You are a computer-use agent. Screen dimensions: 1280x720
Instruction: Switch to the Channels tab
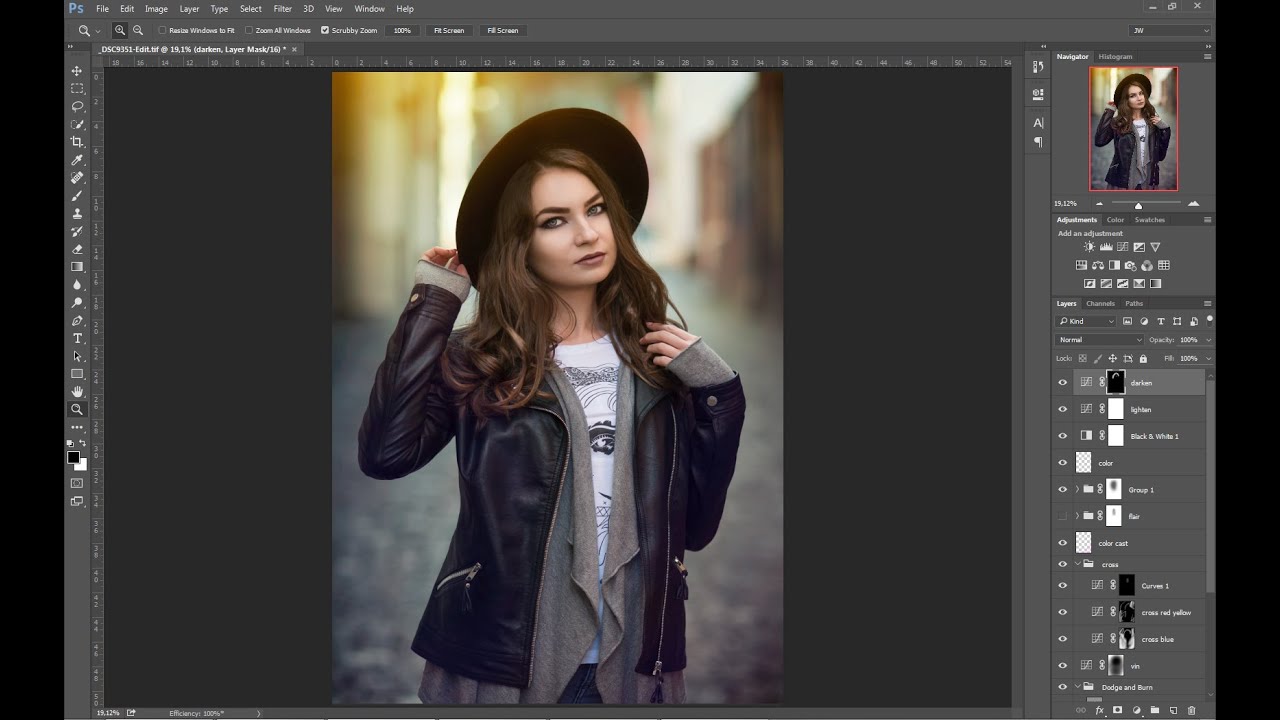[x=1100, y=303]
